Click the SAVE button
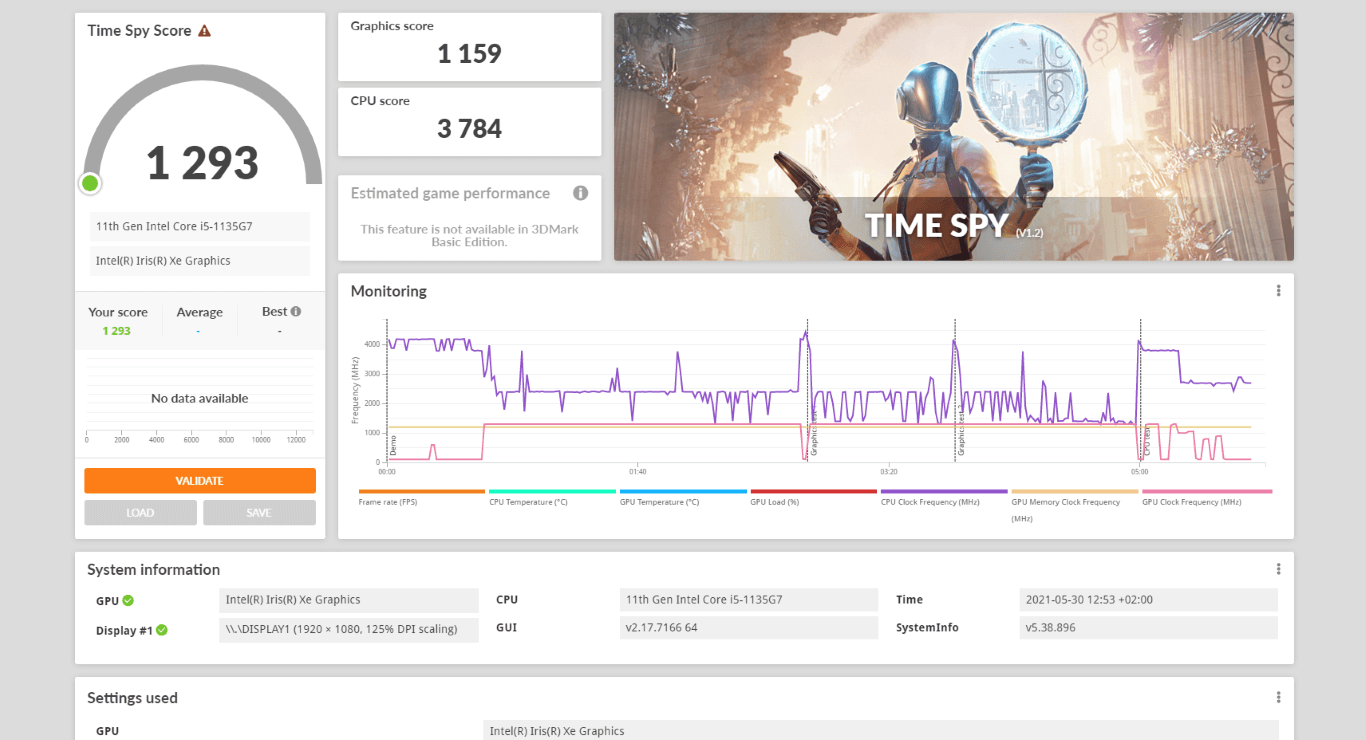This screenshot has width=1366, height=740. pyautogui.click(x=259, y=513)
